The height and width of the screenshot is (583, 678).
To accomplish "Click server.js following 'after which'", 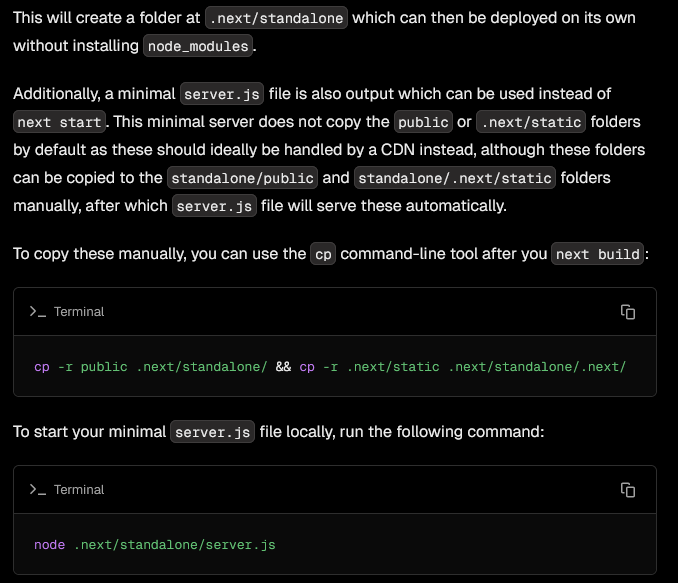I will 215,206.
